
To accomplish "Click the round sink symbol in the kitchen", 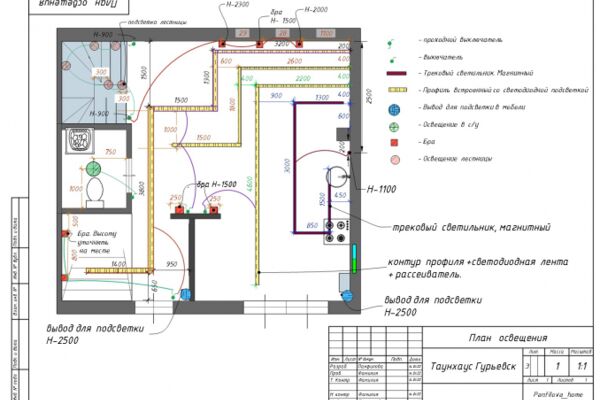I will 337,177.
